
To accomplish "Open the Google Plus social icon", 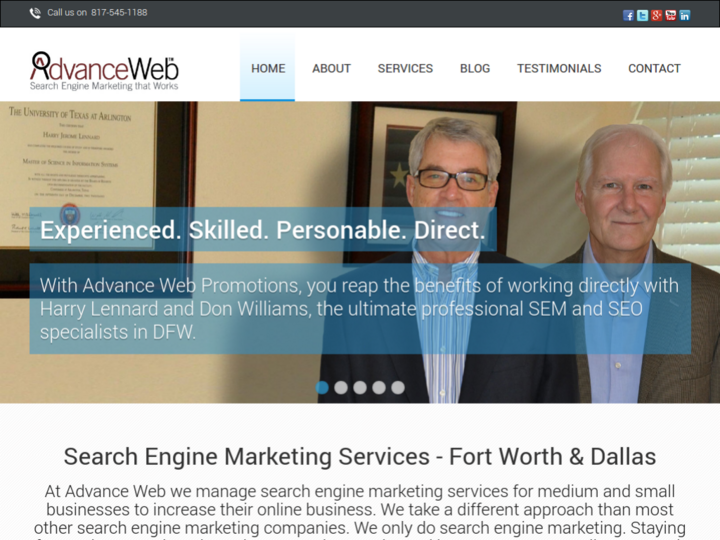I will pos(657,16).
